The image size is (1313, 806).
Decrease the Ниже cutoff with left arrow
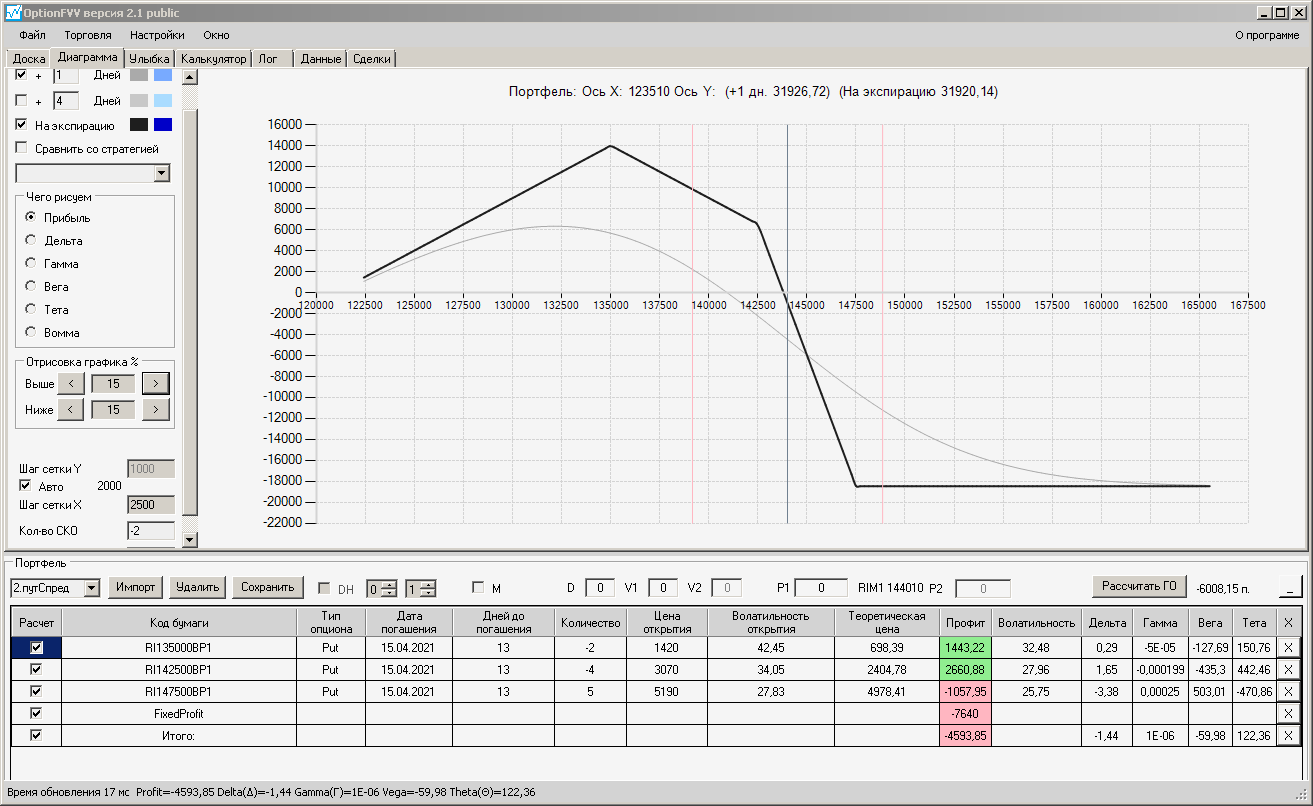pyautogui.click(x=70, y=409)
